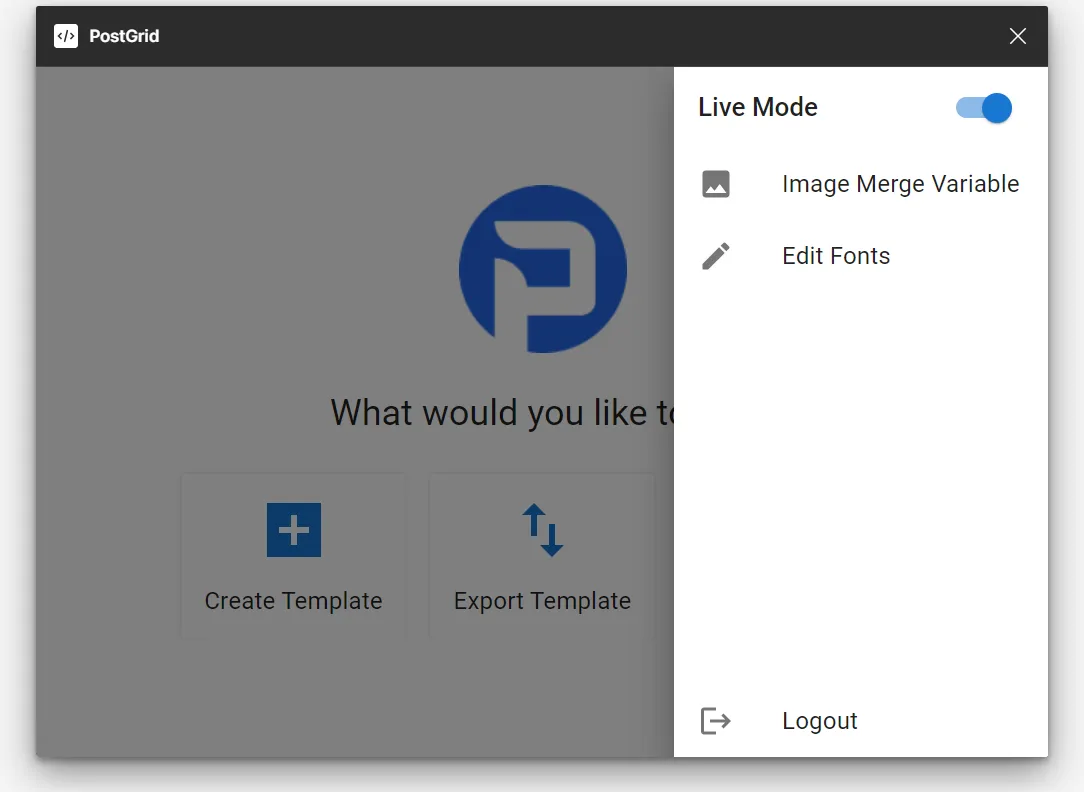1084x792 pixels.
Task: Click the Image Merge Variable picture icon
Action: coord(716,184)
